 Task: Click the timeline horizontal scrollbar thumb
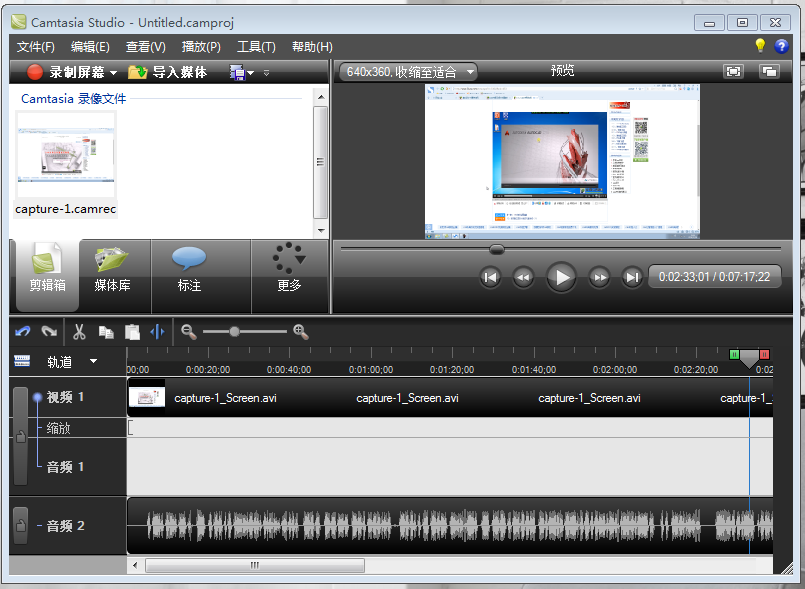255,565
